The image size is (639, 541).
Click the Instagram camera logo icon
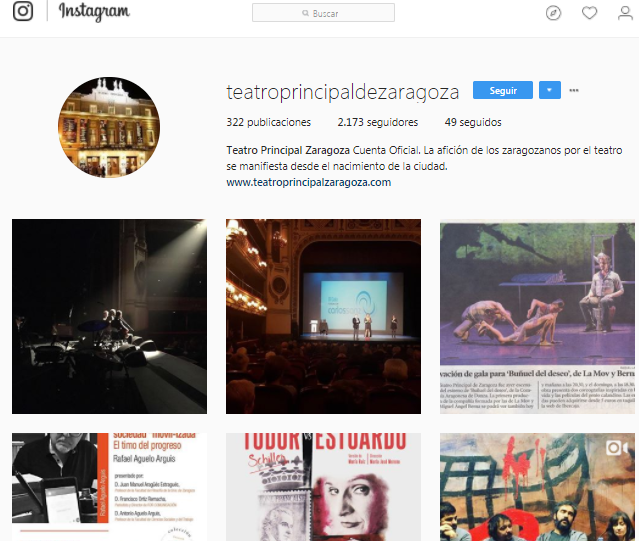point(23,11)
